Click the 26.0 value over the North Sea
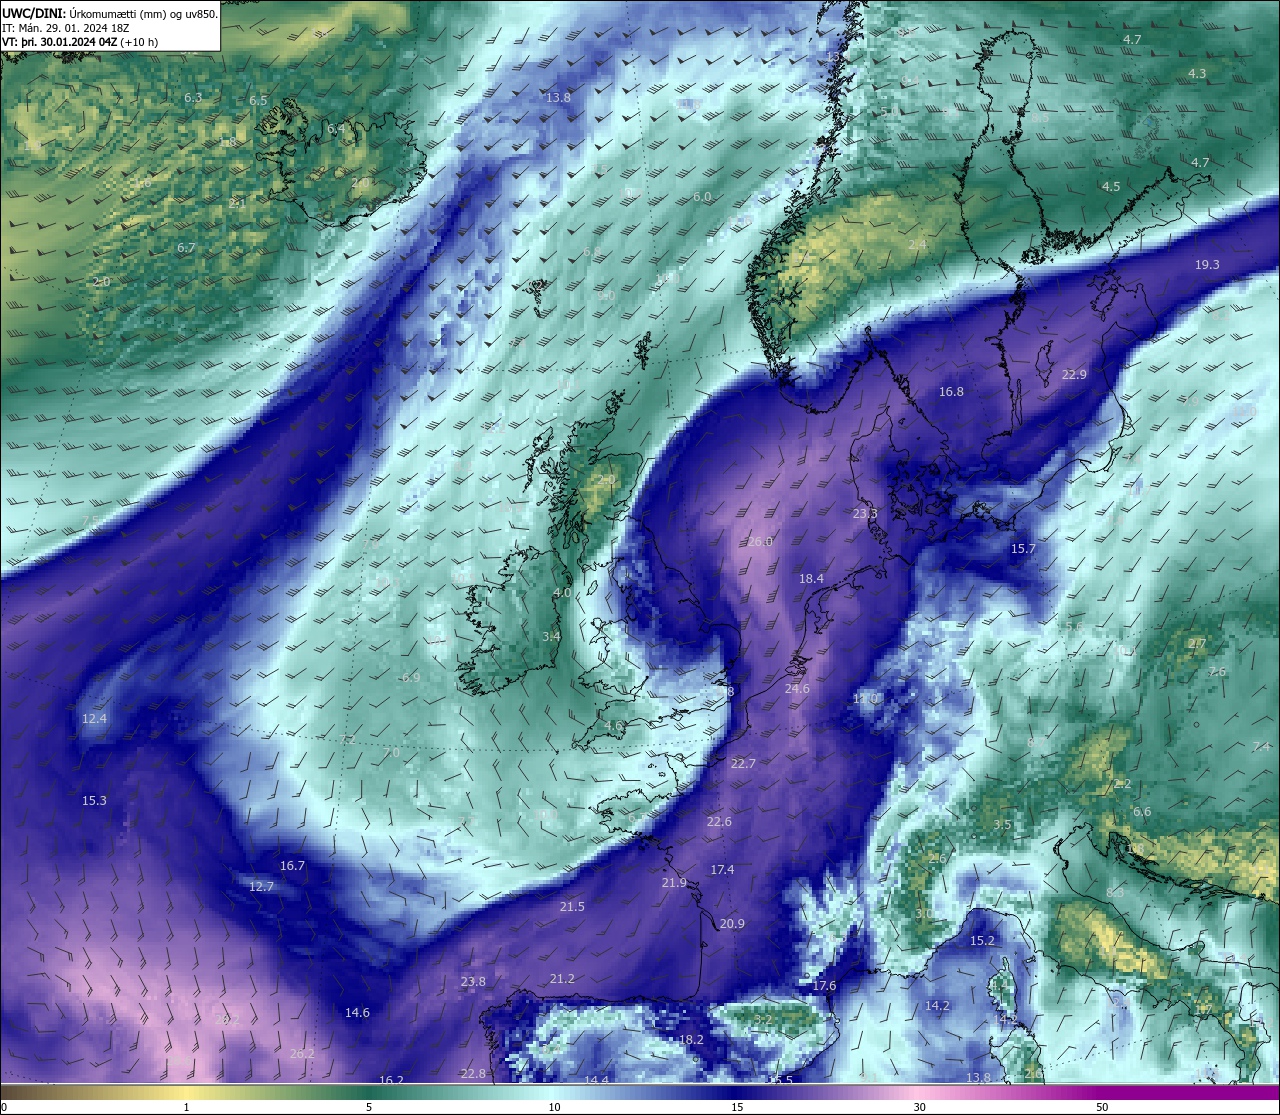The height and width of the screenshot is (1115, 1280). pos(760,541)
